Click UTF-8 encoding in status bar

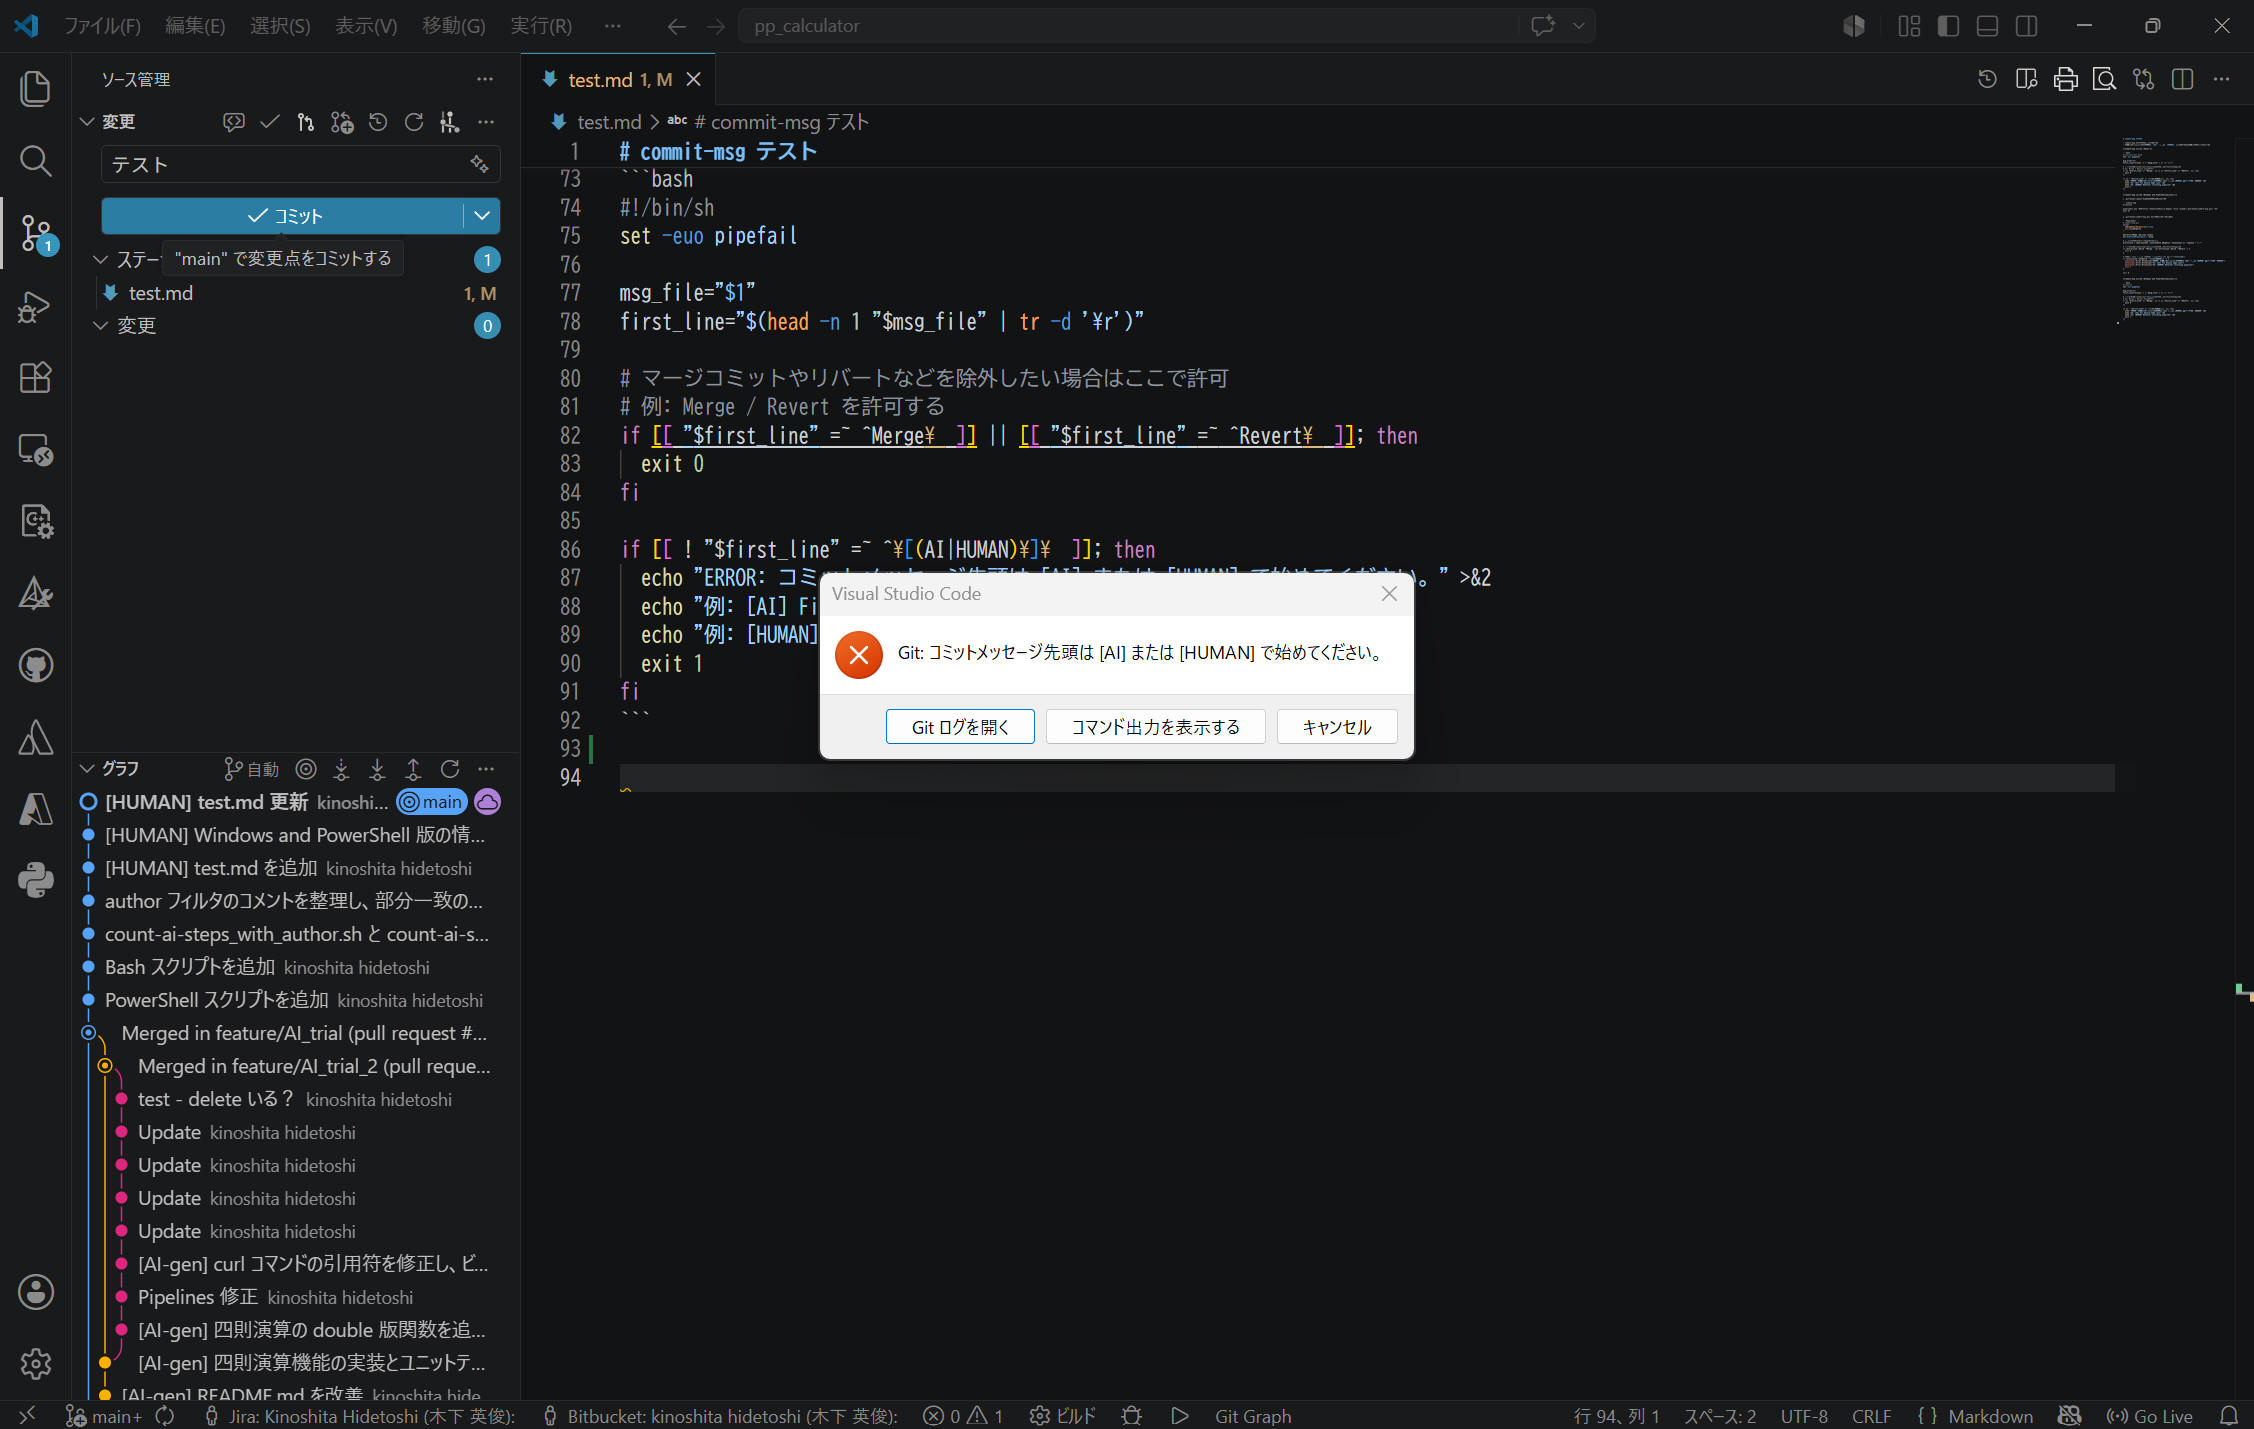tap(1803, 1416)
